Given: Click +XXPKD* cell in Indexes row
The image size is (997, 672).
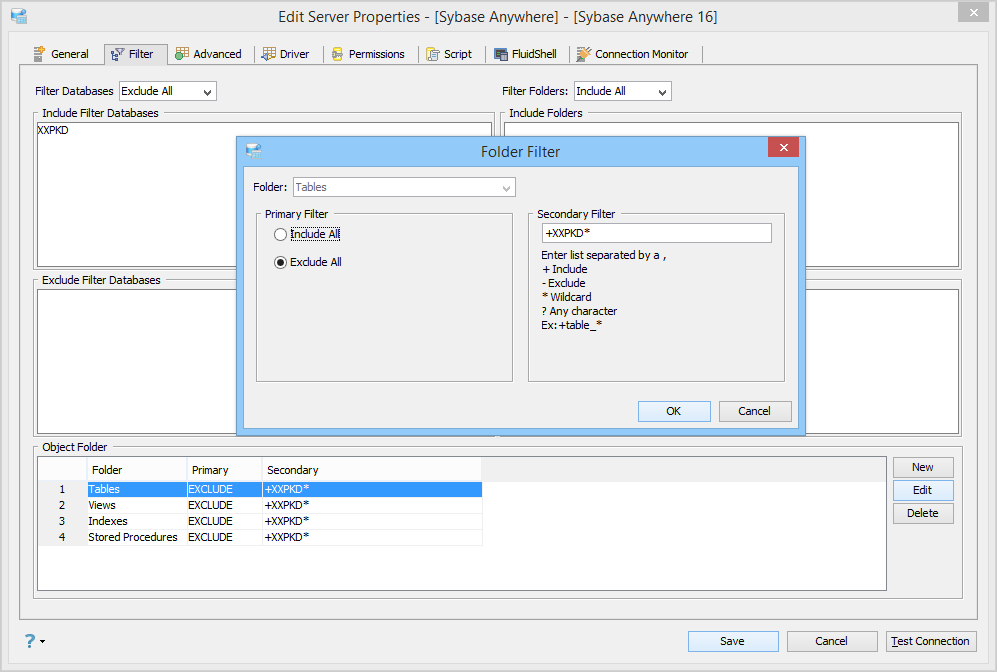Looking at the screenshot, I should click(x=372, y=521).
